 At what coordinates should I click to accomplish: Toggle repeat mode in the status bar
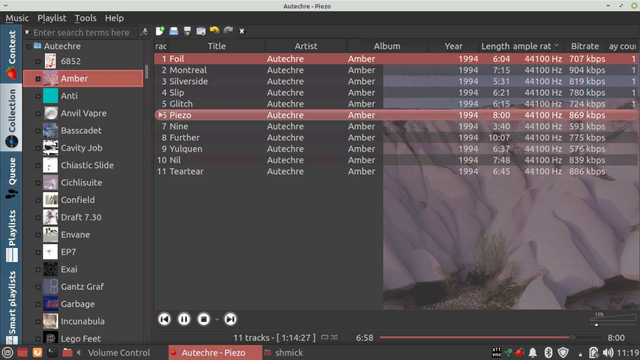(324, 338)
